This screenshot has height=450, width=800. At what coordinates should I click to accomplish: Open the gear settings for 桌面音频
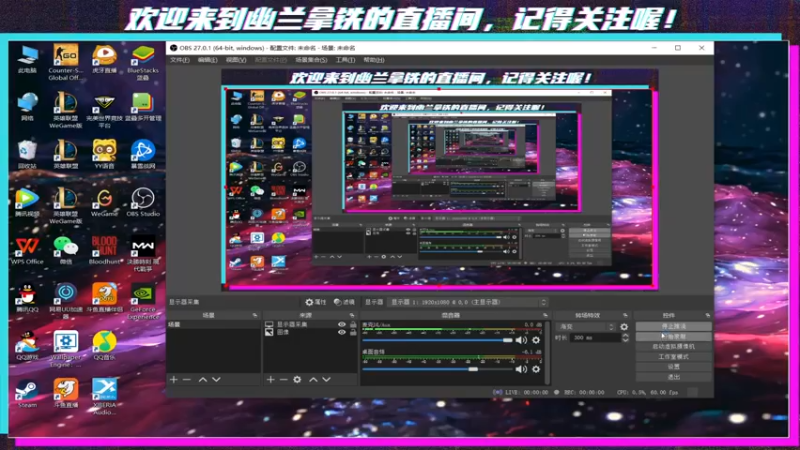point(536,369)
